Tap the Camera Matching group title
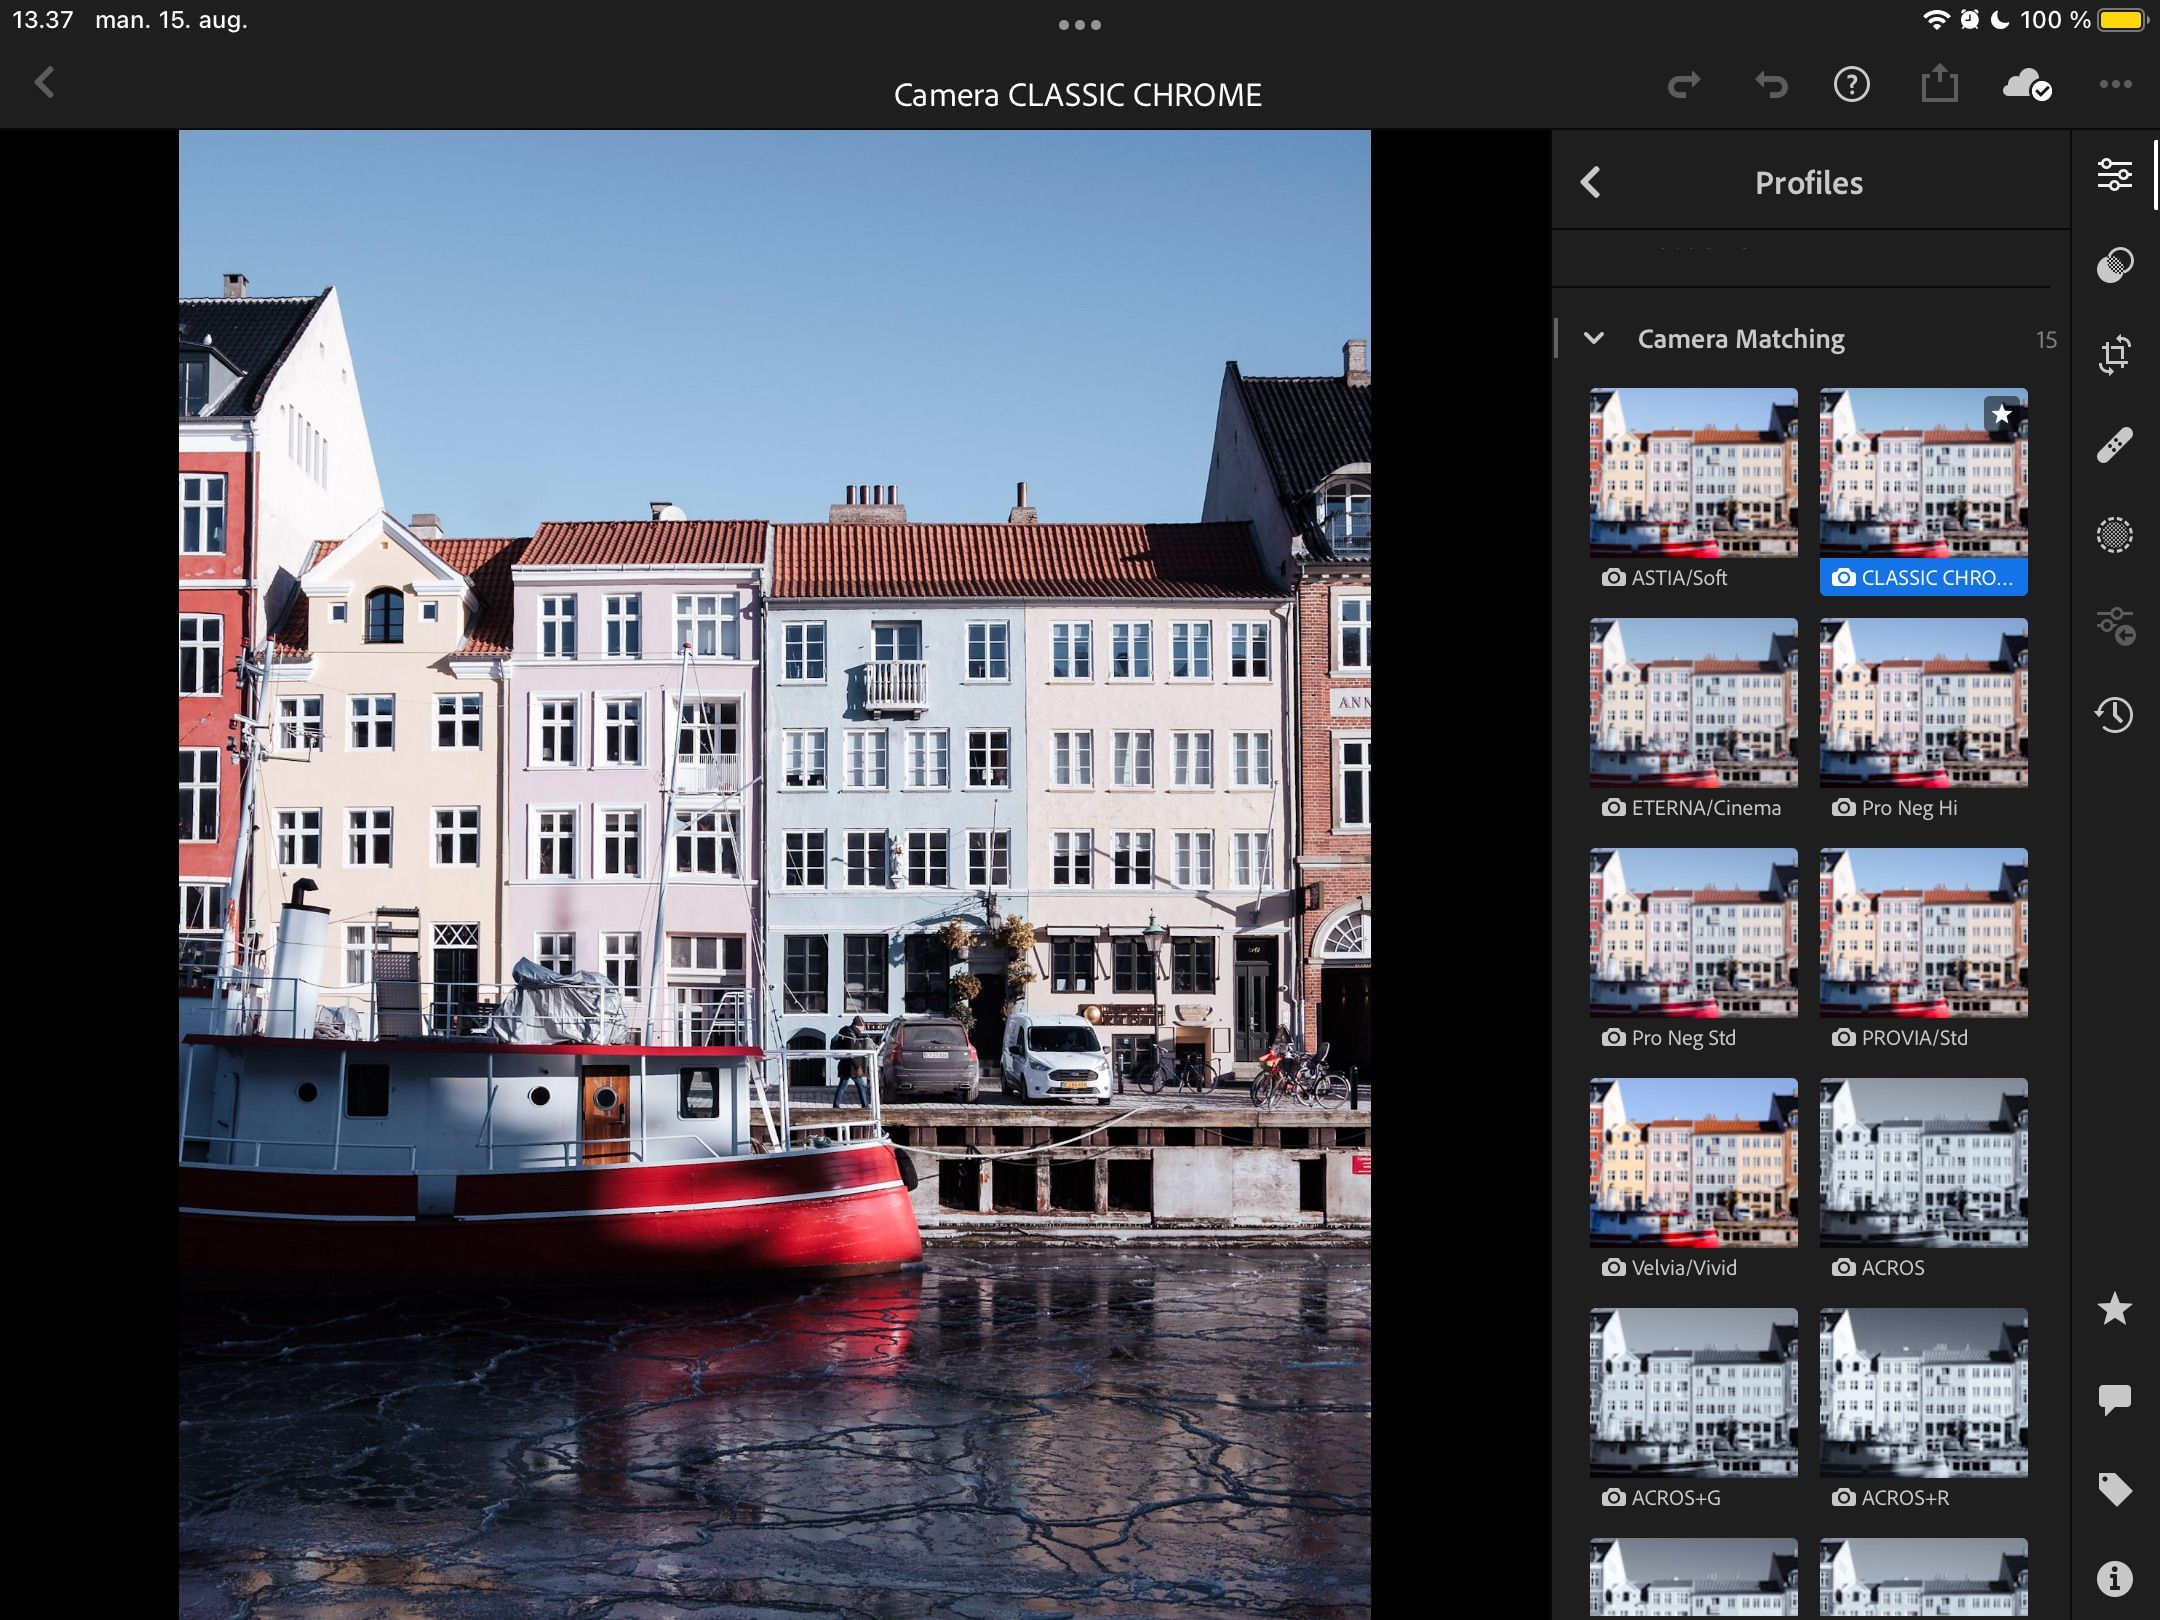The image size is (2160, 1620). [x=1741, y=339]
